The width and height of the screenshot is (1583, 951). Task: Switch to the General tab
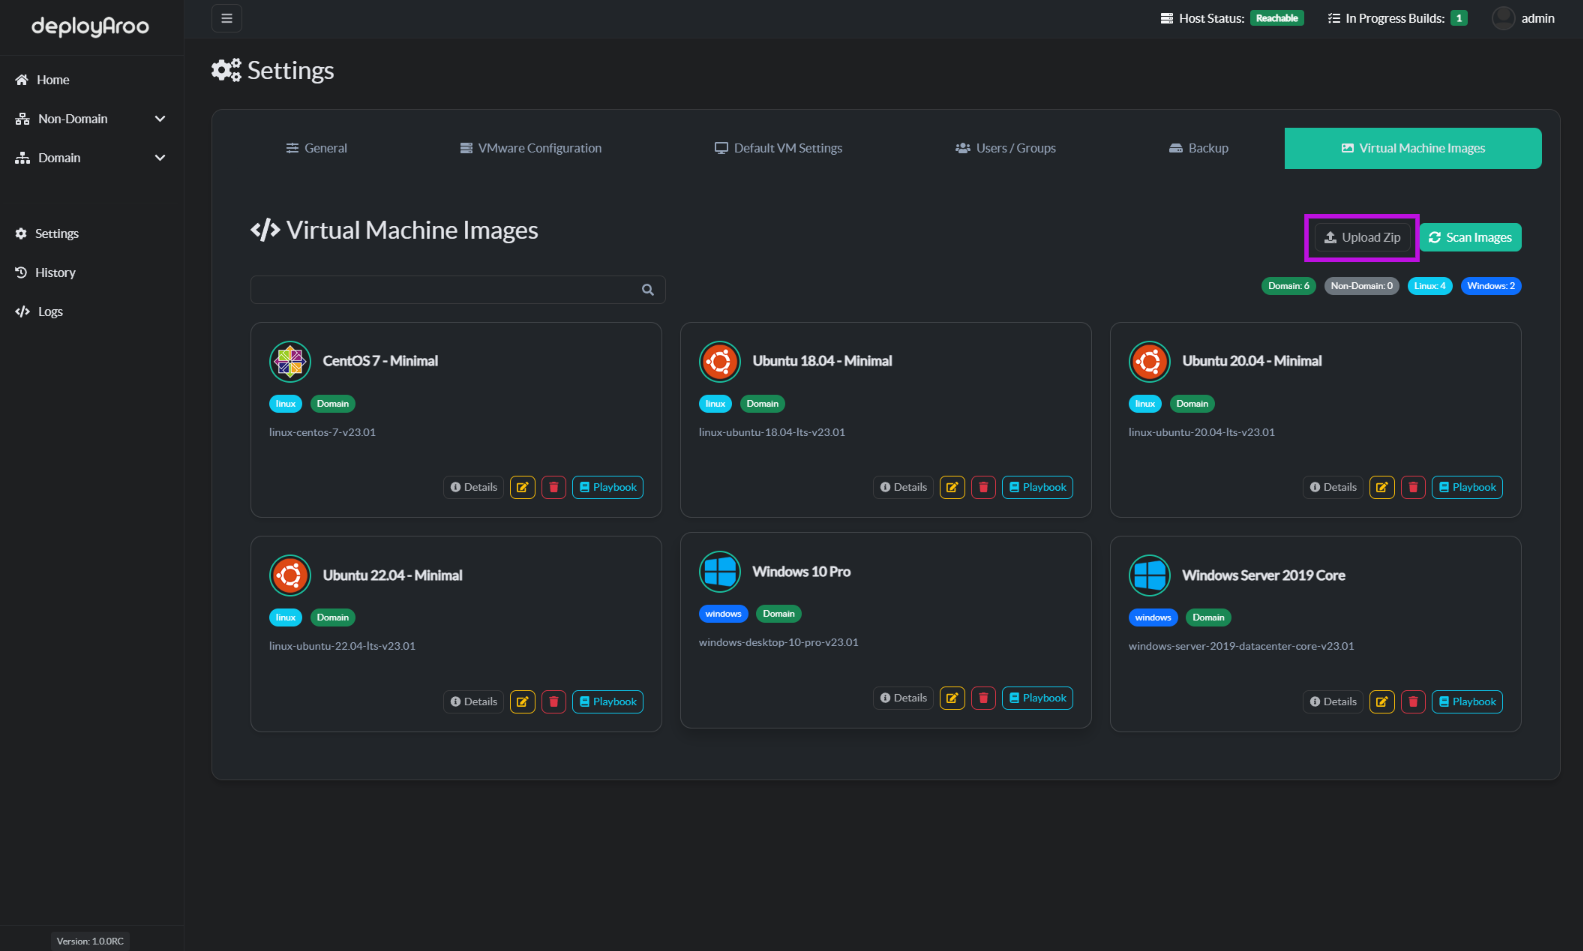coord(317,148)
